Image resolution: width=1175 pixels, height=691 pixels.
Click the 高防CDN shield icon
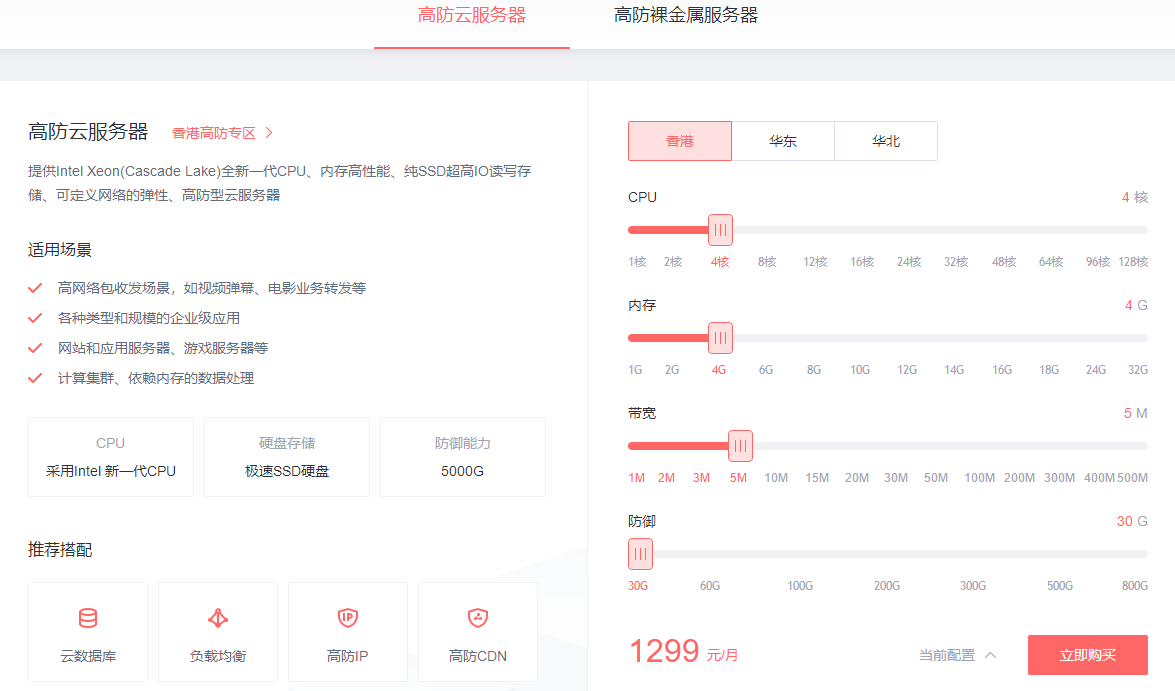(478, 619)
